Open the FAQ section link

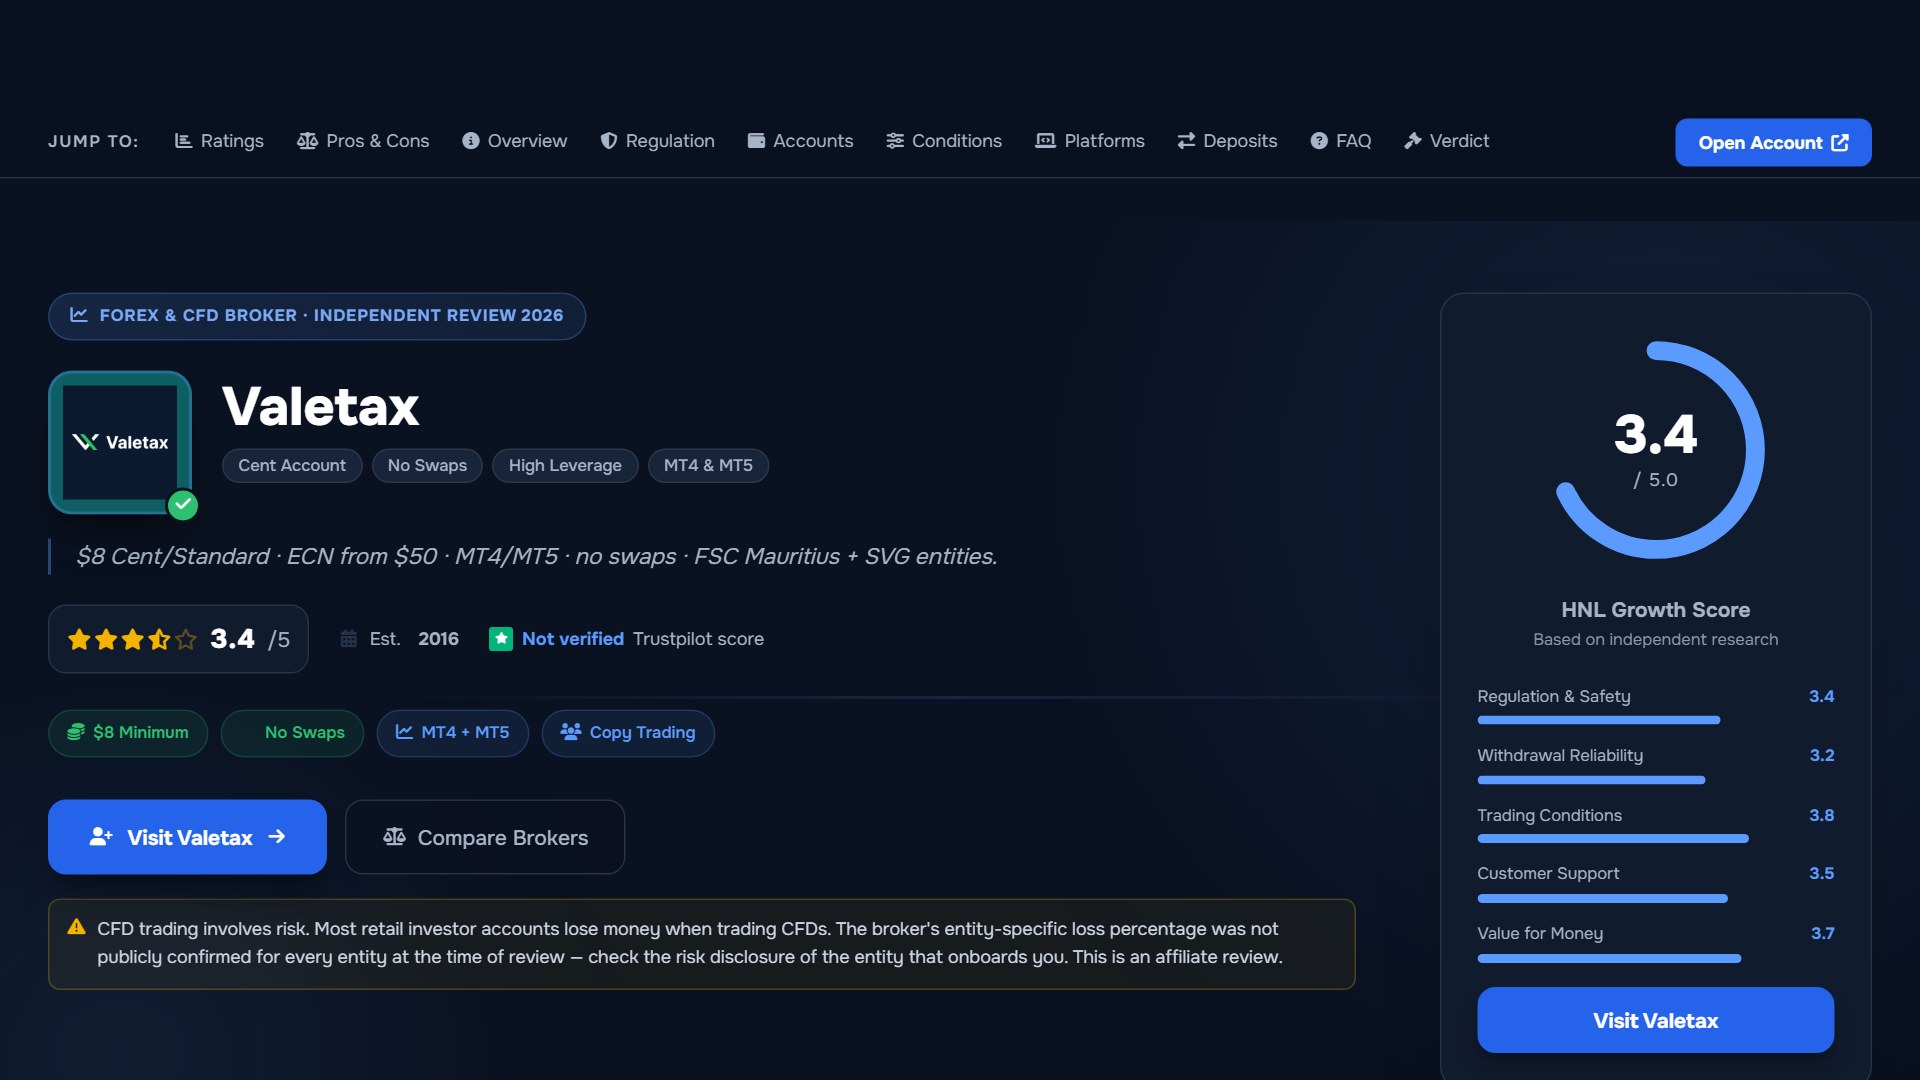[x=1340, y=141]
